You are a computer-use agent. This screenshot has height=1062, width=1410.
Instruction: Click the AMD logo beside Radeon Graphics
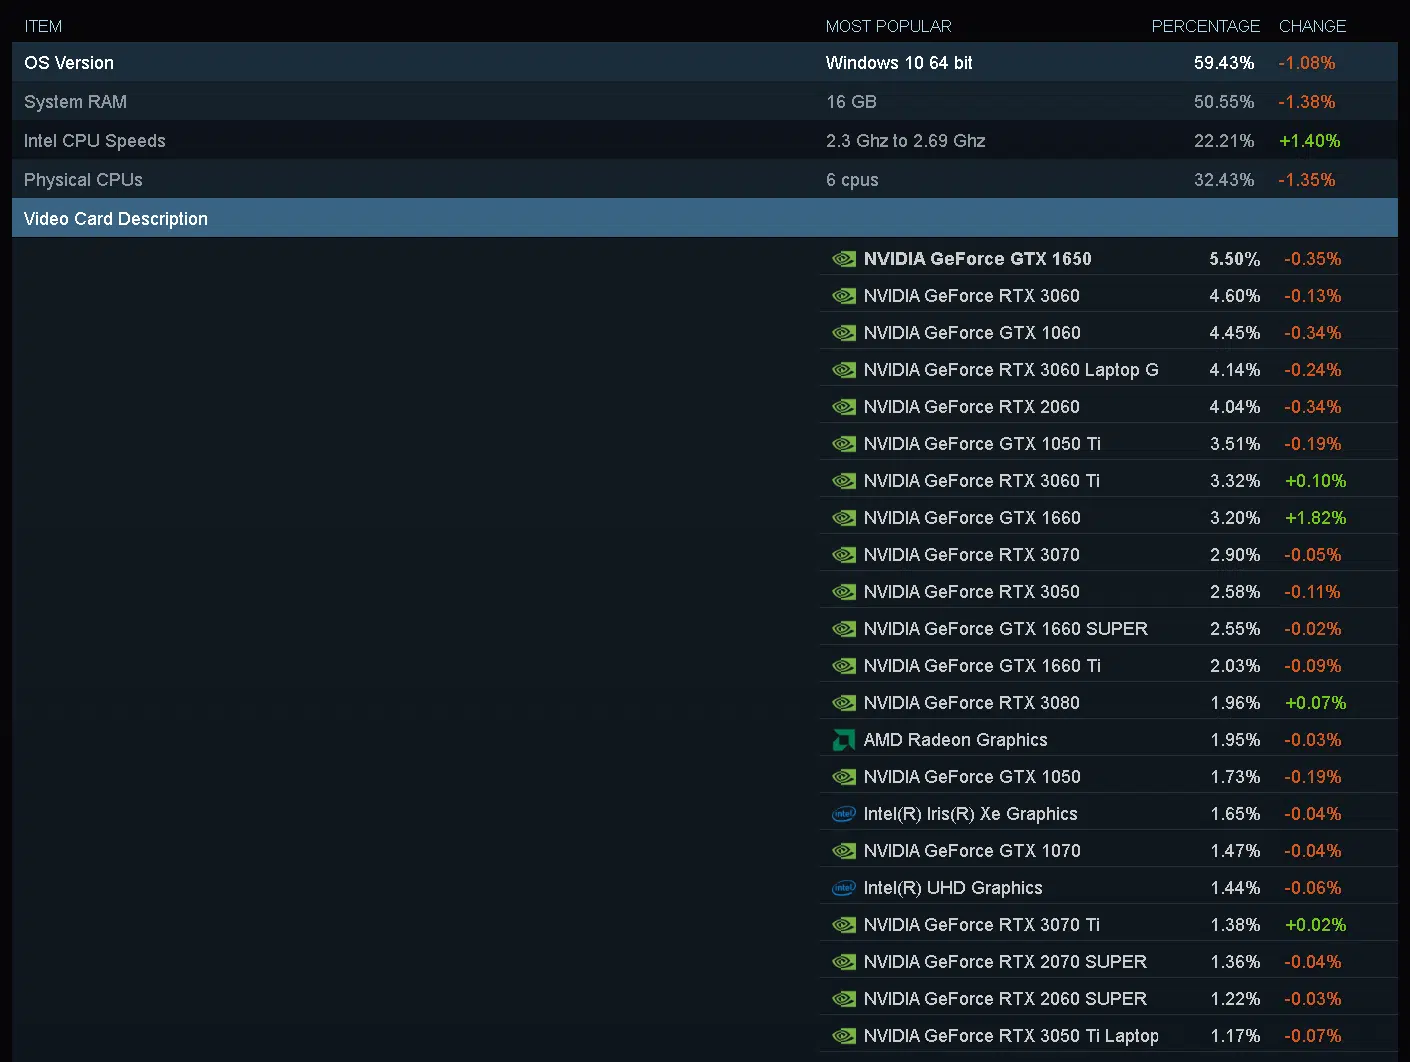844,740
